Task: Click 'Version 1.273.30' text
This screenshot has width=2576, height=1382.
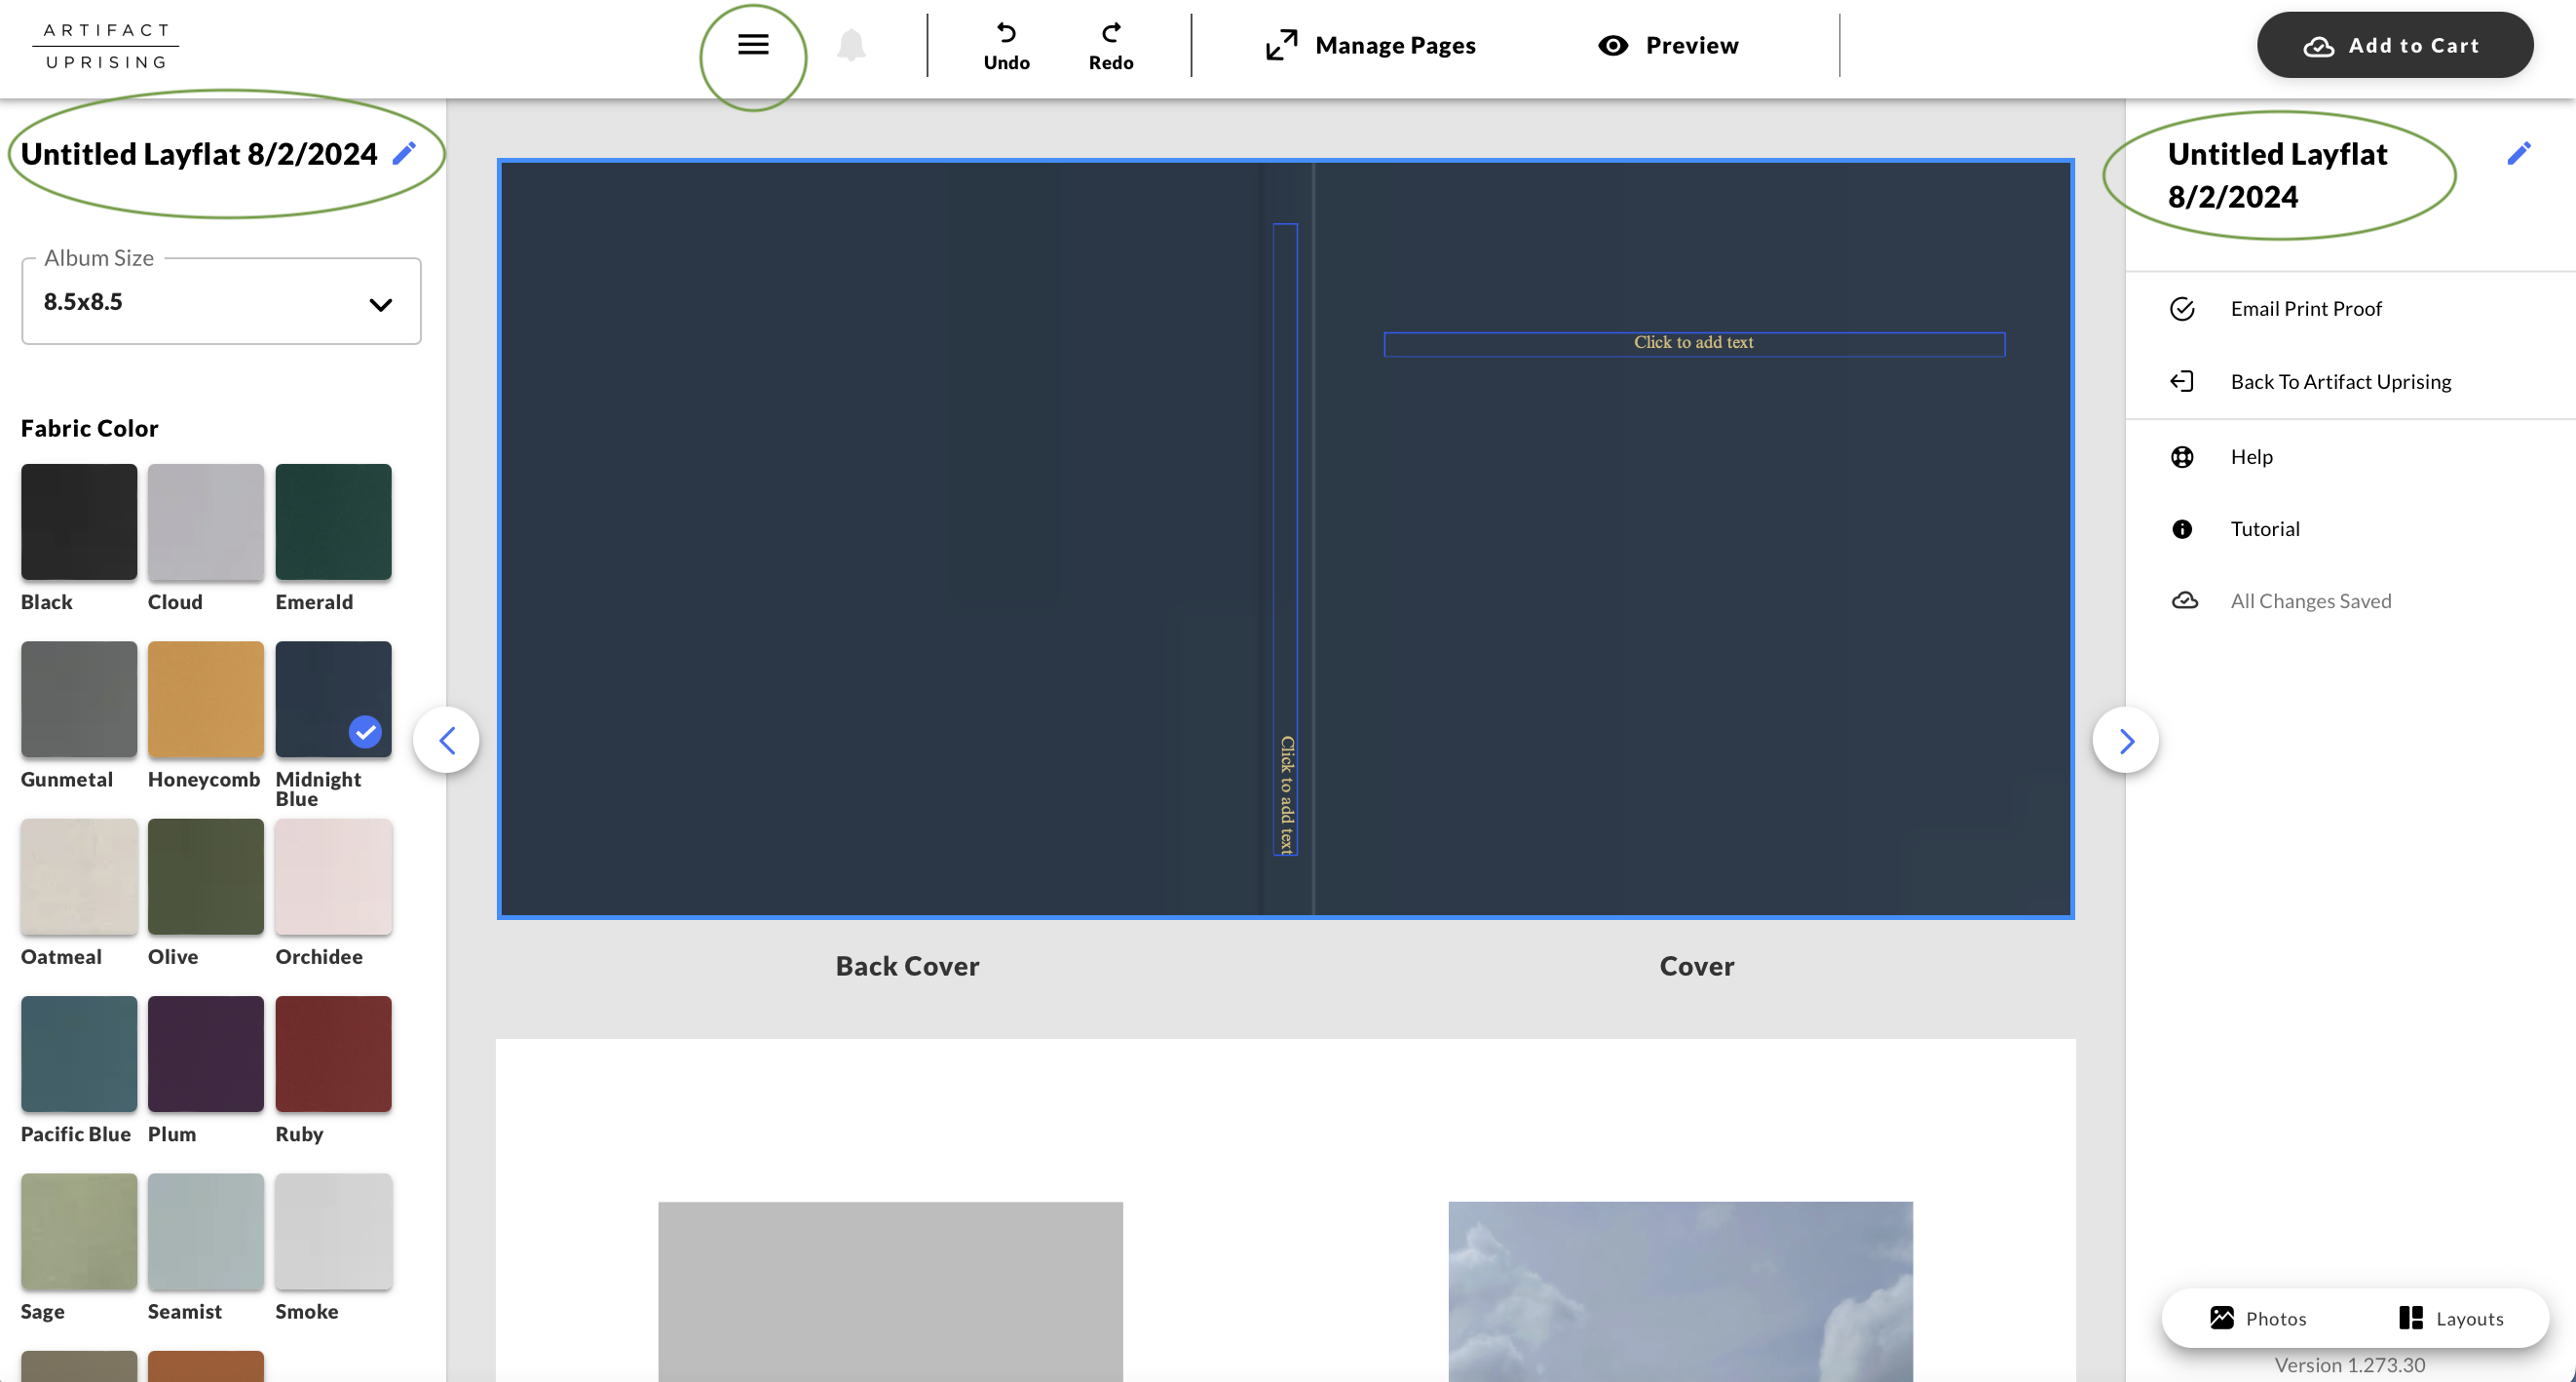Action: click(2349, 1364)
